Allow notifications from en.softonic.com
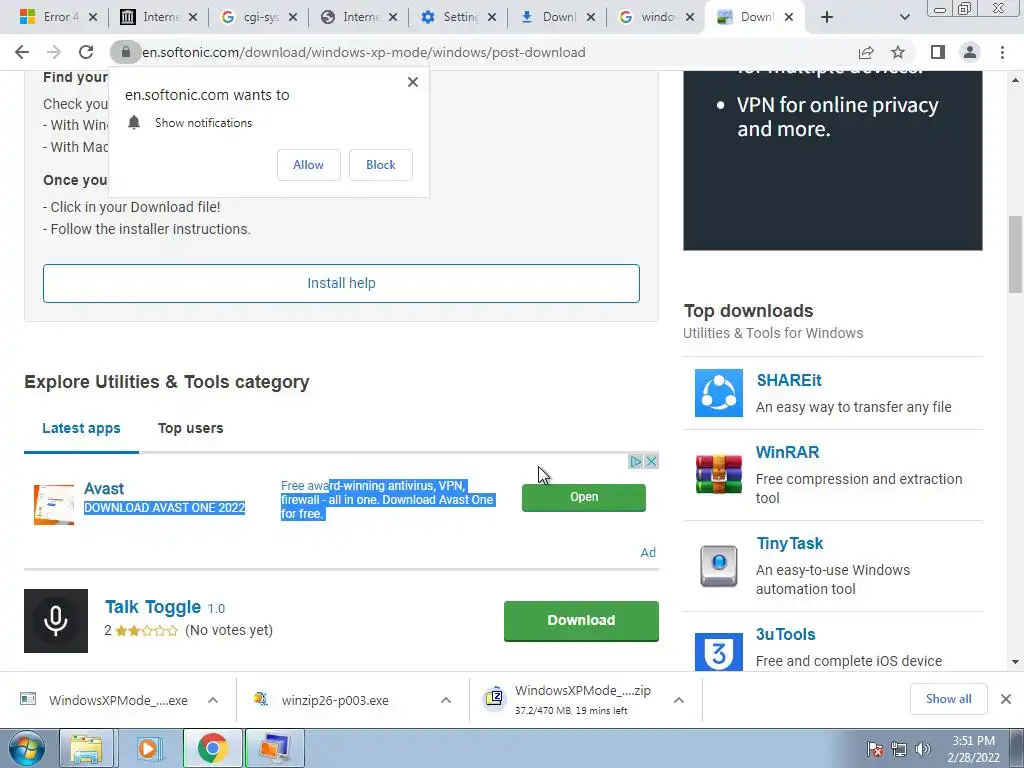This screenshot has height=768, width=1024. [x=308, y=165]
